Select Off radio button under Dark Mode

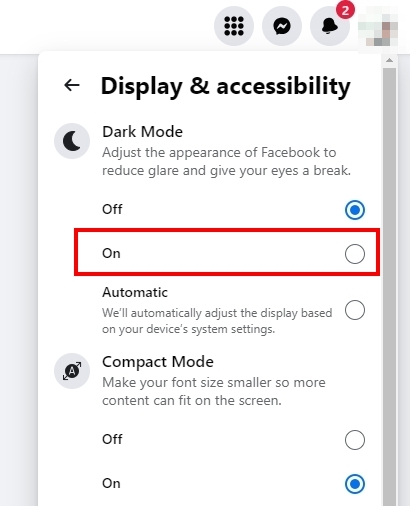coord(355,210)
